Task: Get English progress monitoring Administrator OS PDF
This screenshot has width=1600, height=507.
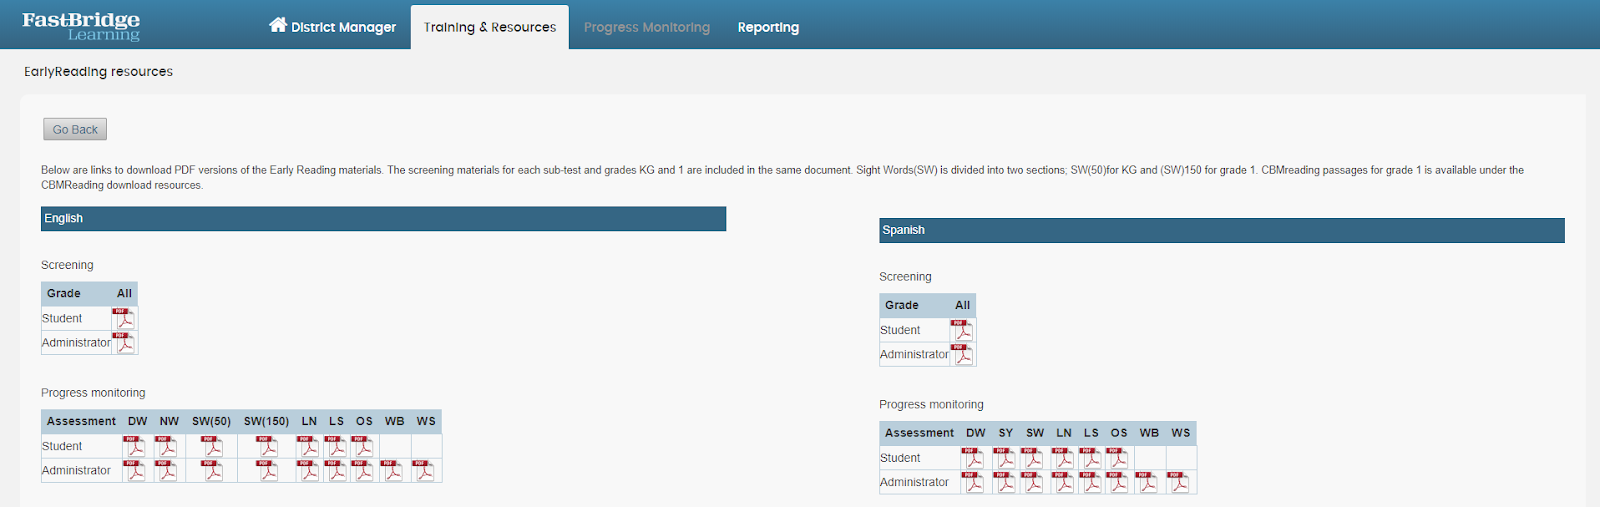Action: point(362,470)
